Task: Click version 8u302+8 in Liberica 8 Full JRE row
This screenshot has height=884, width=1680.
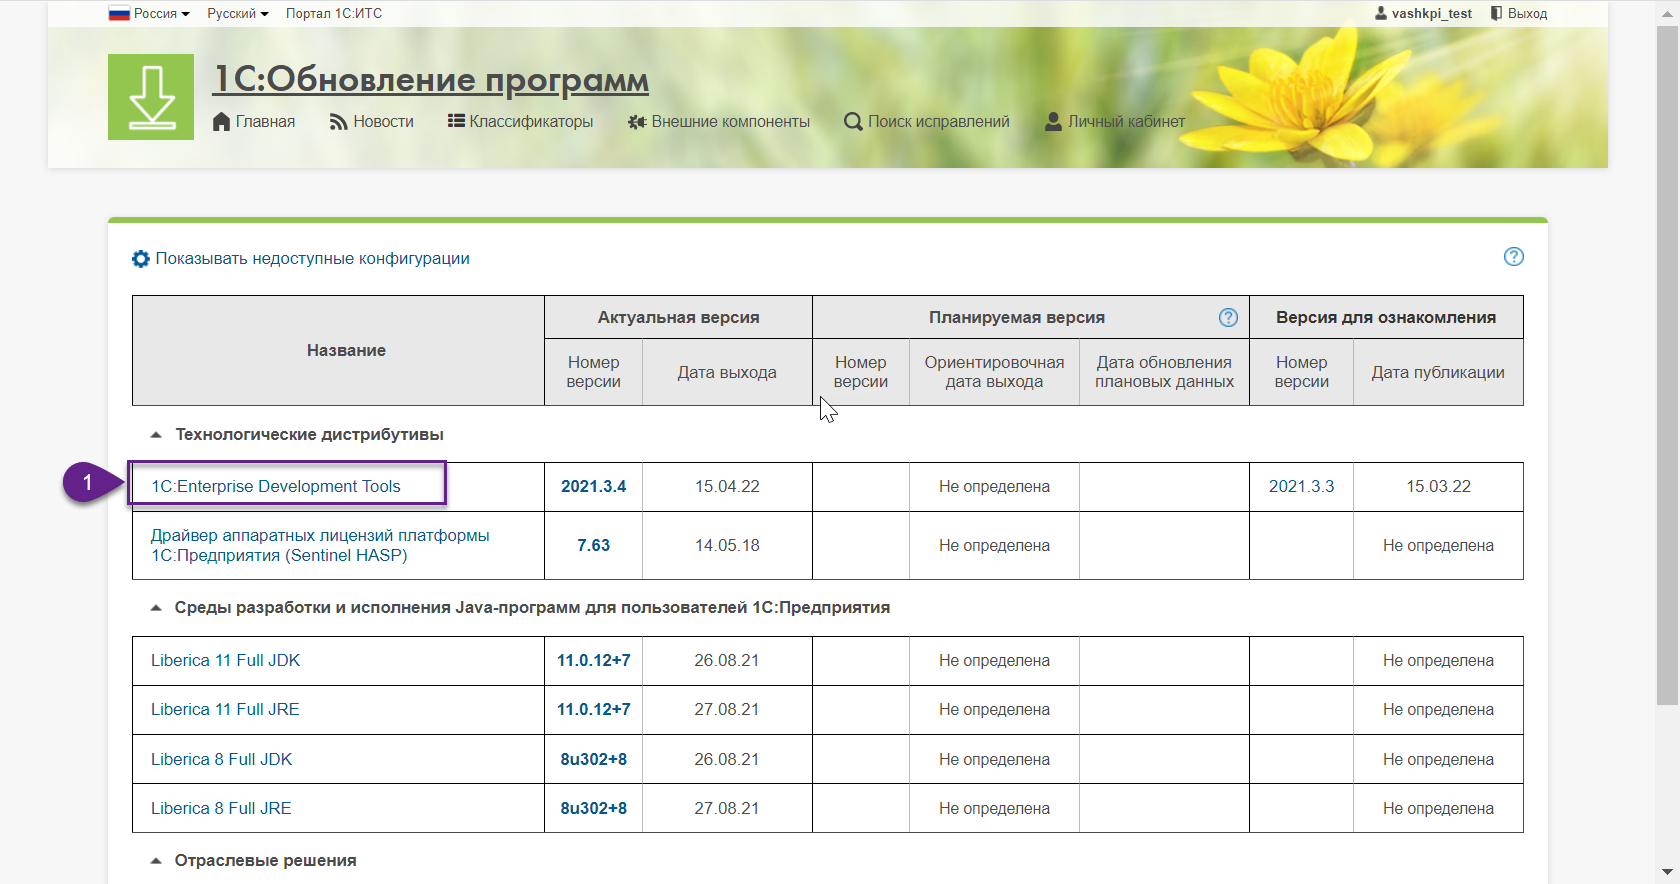Action: point(593,809)
